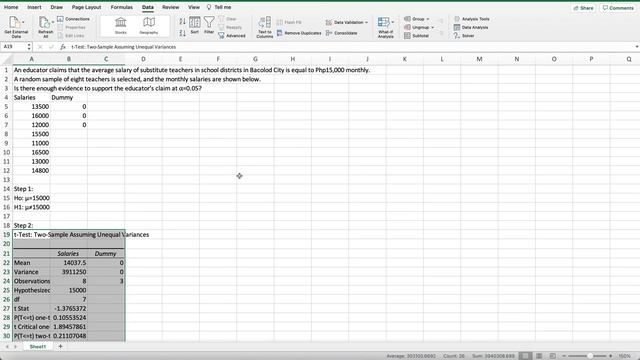Select column A header
Image resolution: width=640 pixels, height=360 pixels.
pos(31,59)
